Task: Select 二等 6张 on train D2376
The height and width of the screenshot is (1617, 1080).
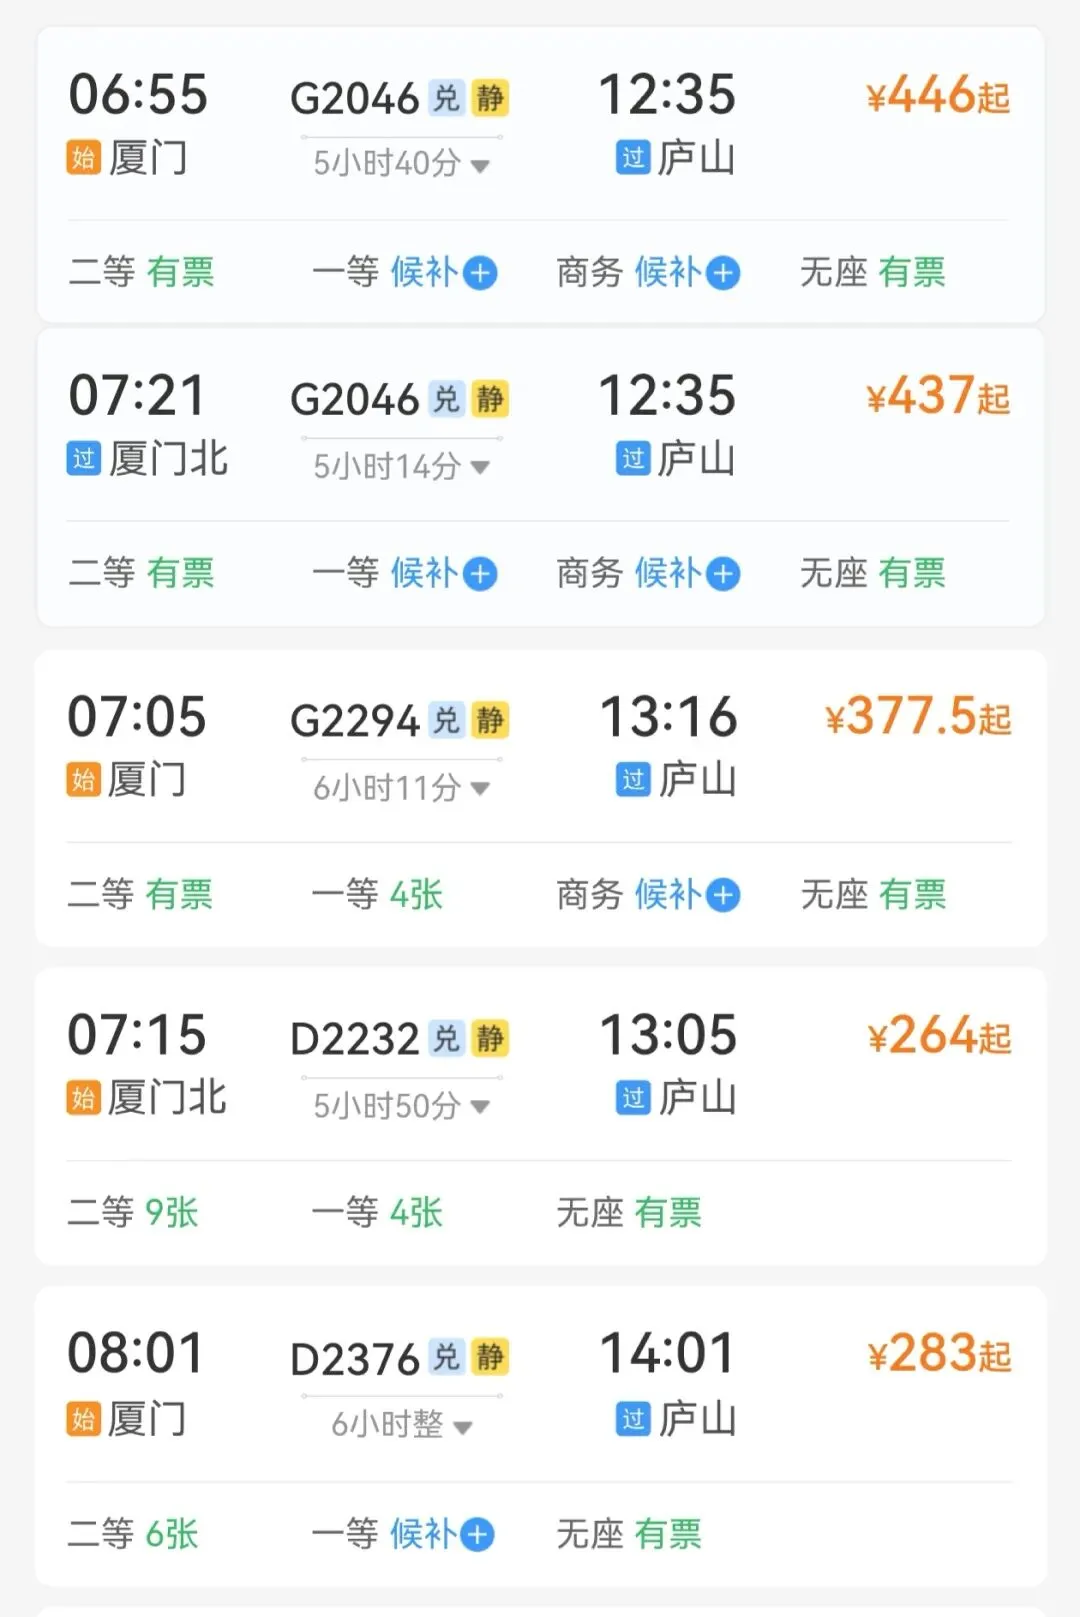Action: tap(133, 1534)
